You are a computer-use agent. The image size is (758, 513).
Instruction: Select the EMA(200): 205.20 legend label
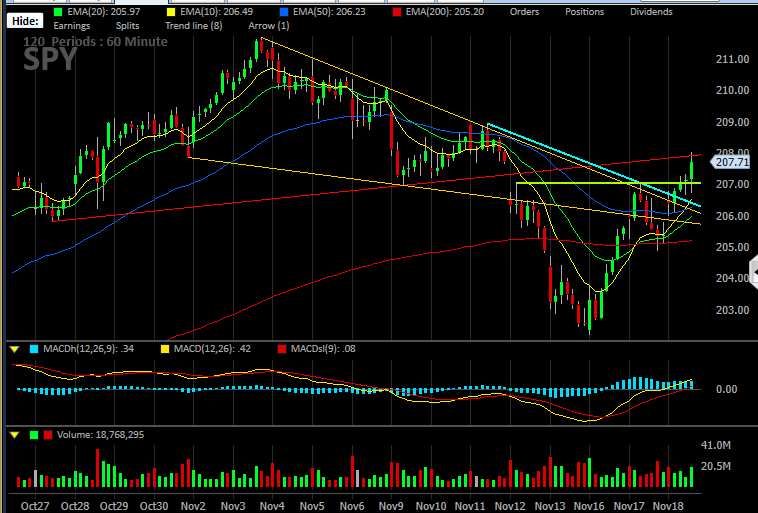point(445,12)
